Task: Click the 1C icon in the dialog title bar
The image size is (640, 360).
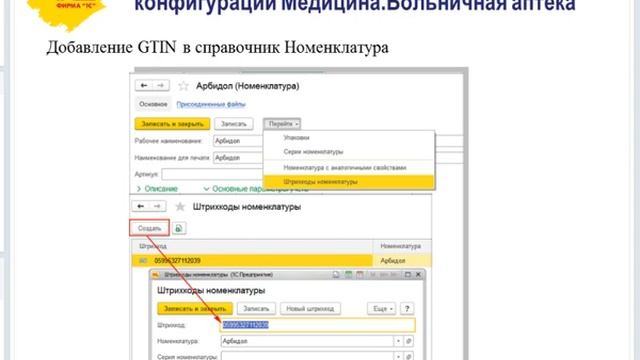Action: (x=156, y=275)
